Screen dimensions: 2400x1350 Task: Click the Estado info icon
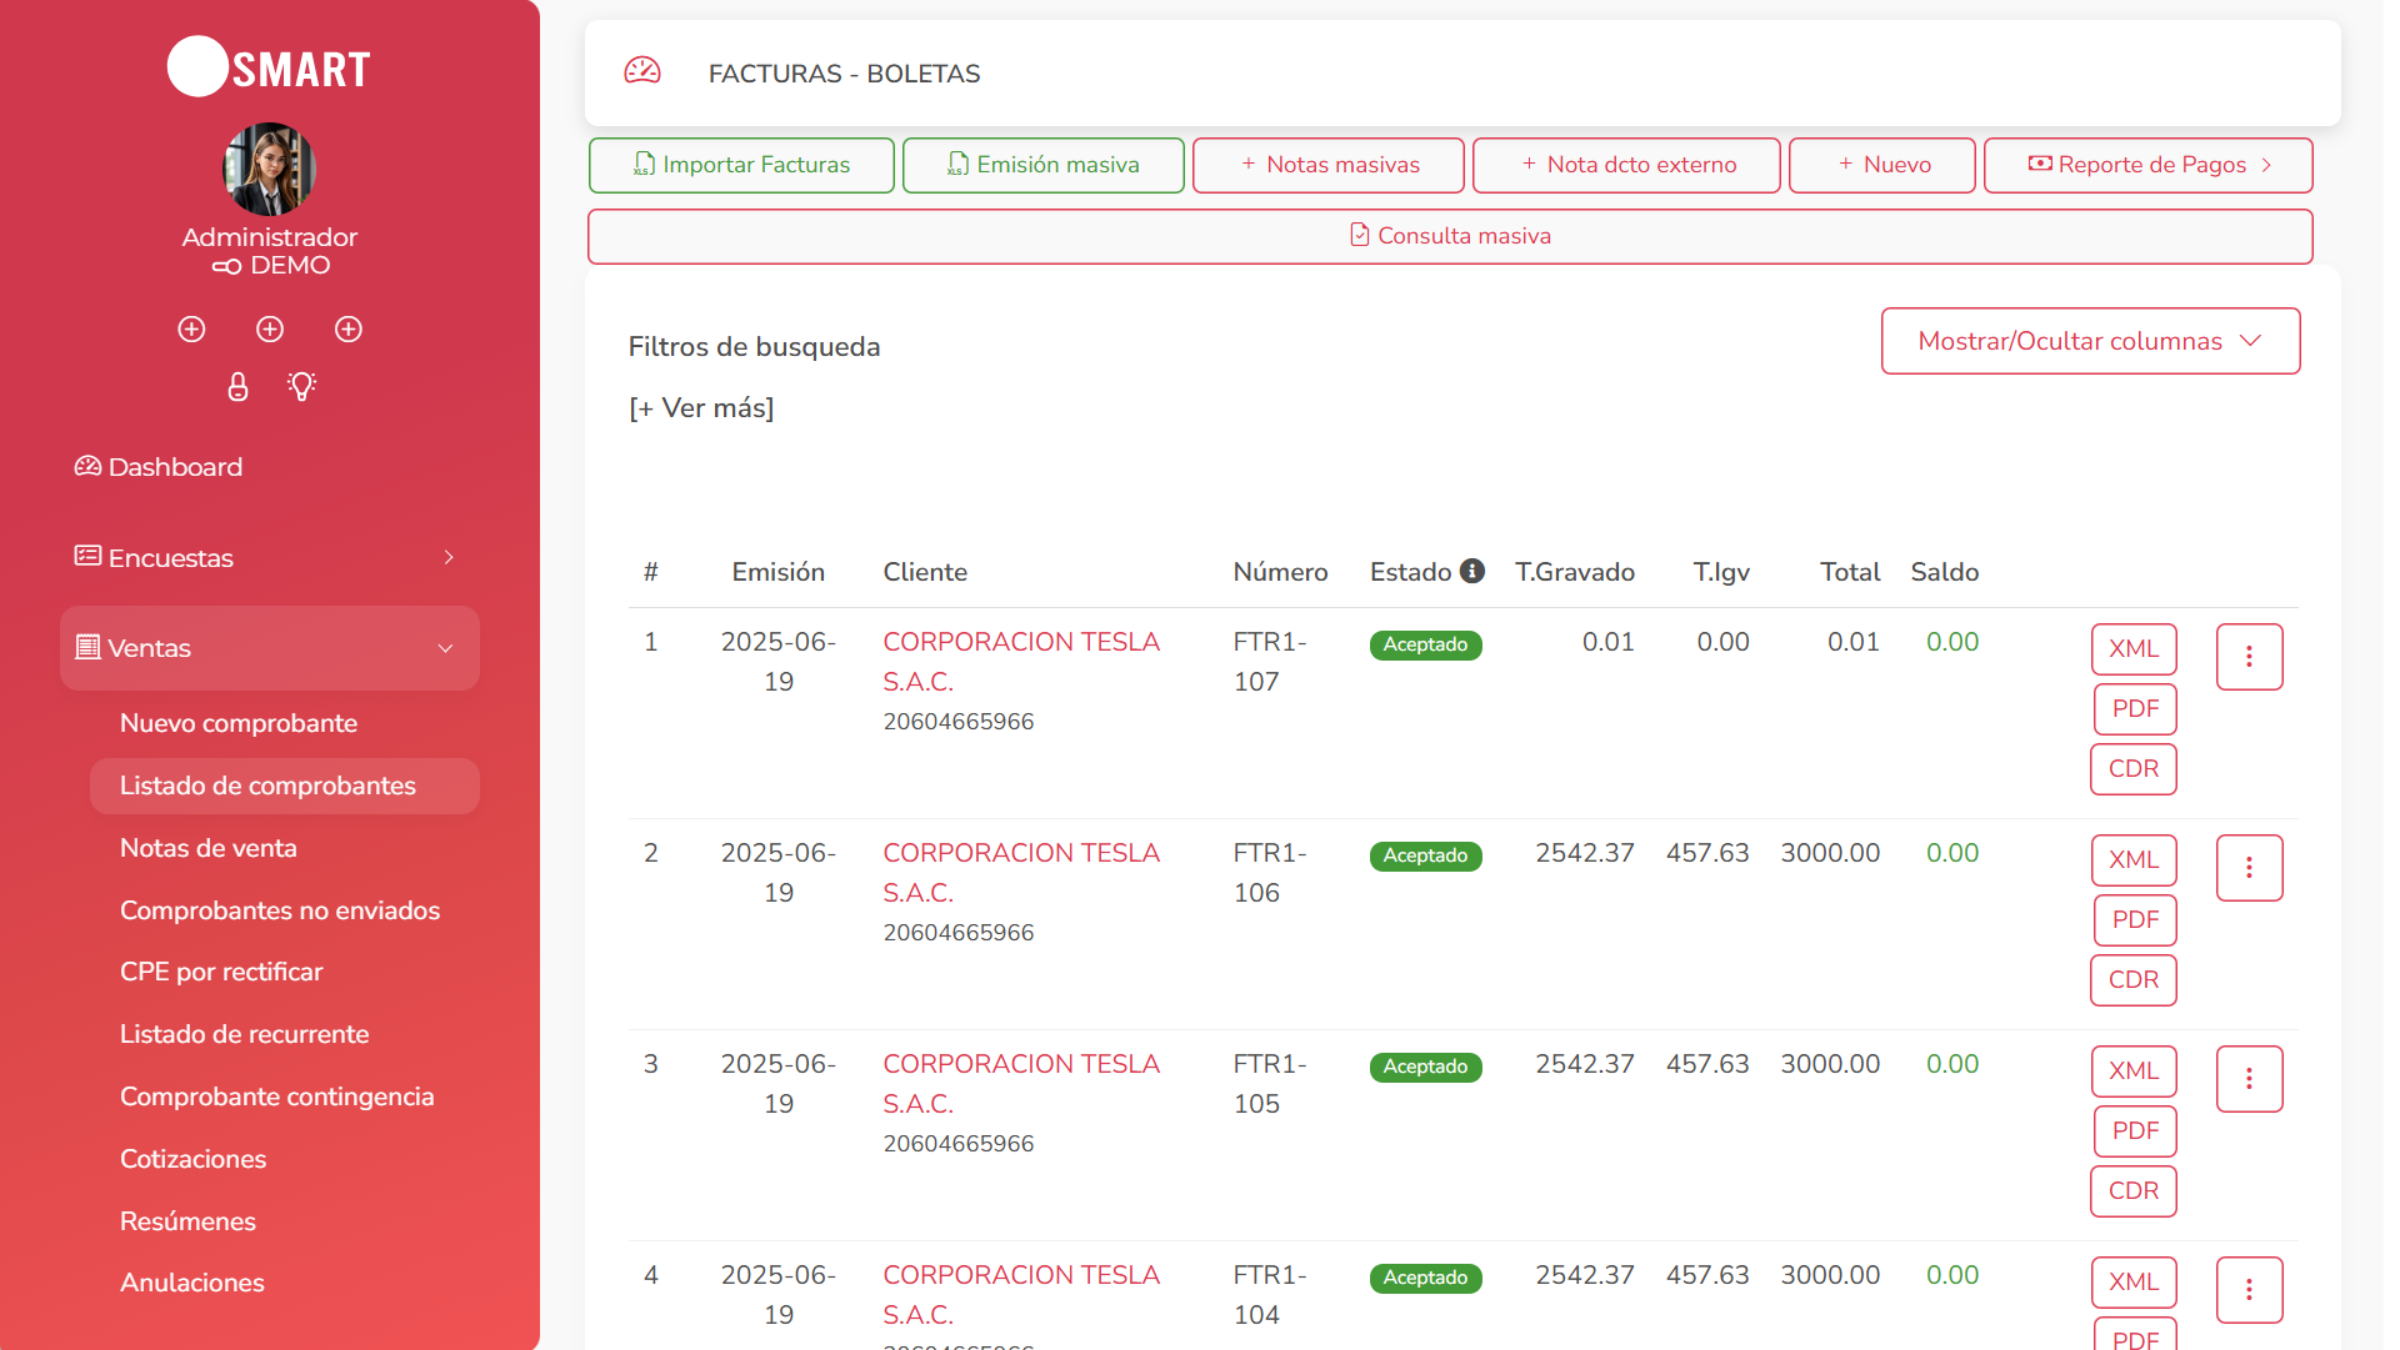1472,571
